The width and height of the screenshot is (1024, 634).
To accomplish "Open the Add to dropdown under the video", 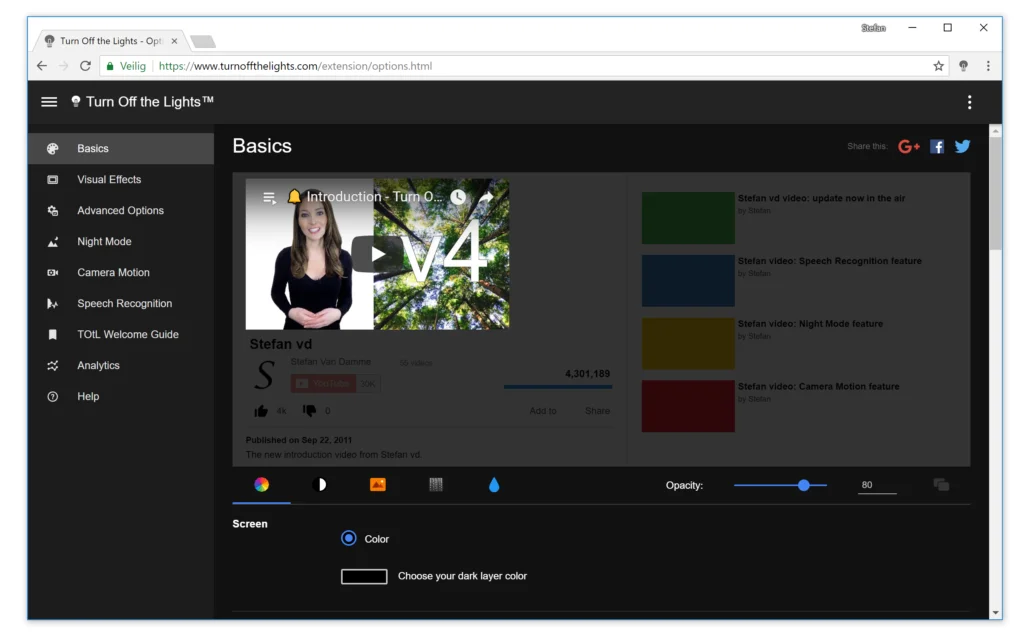I will [542, 410].
